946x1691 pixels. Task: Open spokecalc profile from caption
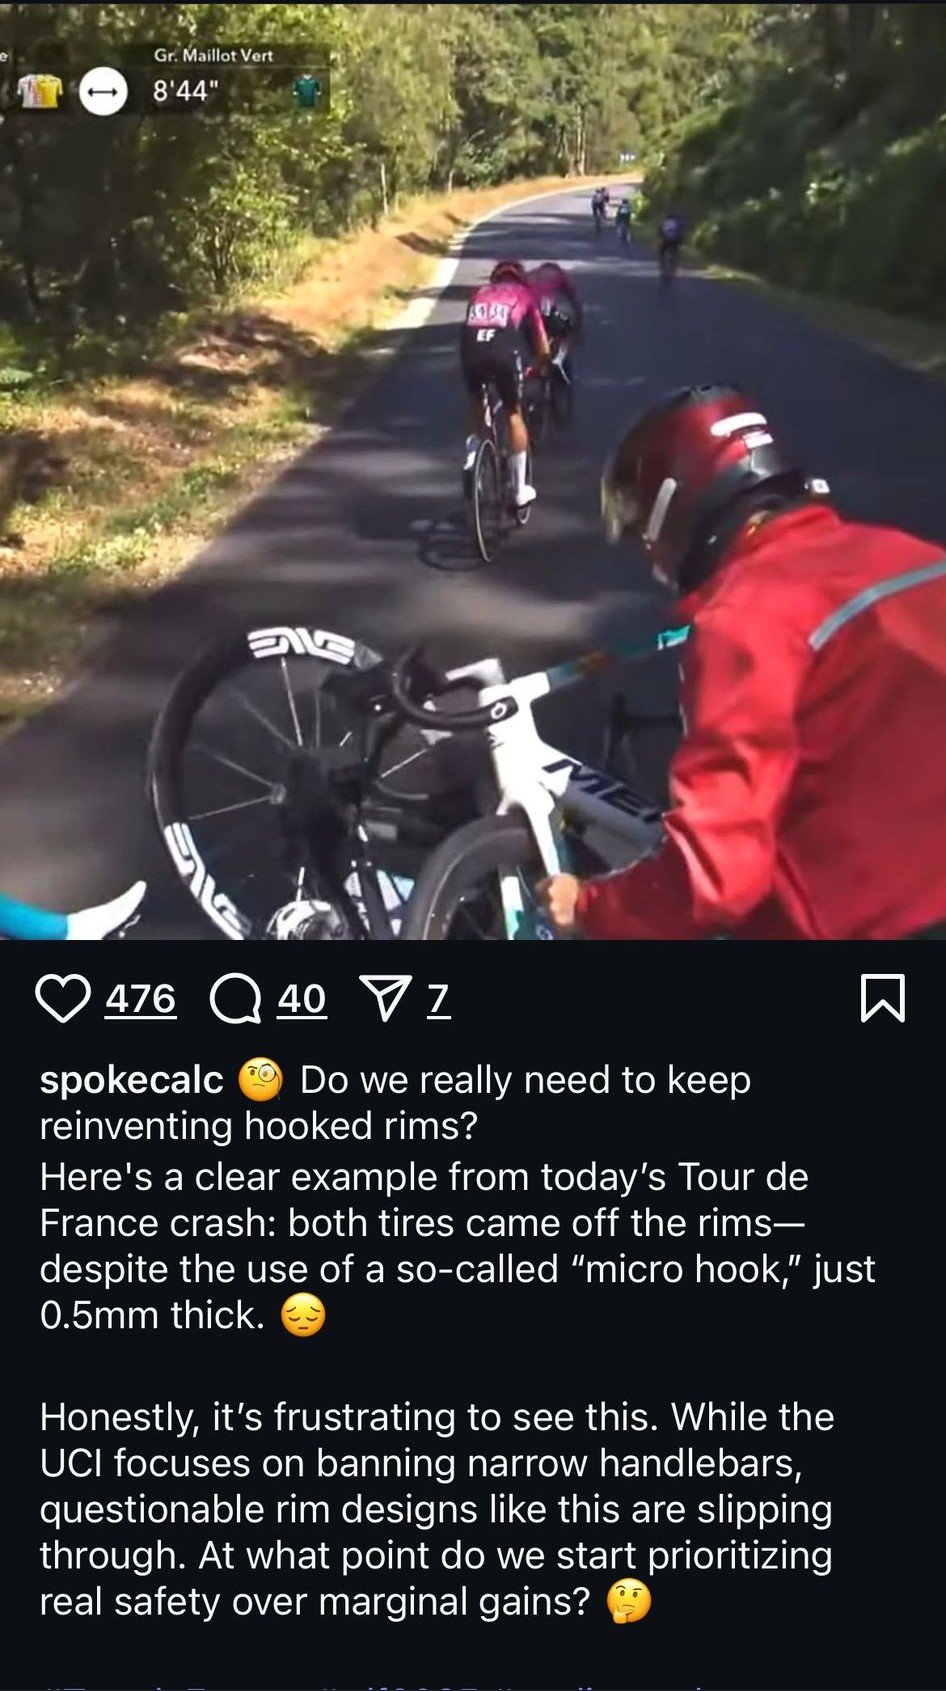(132, 1081)
